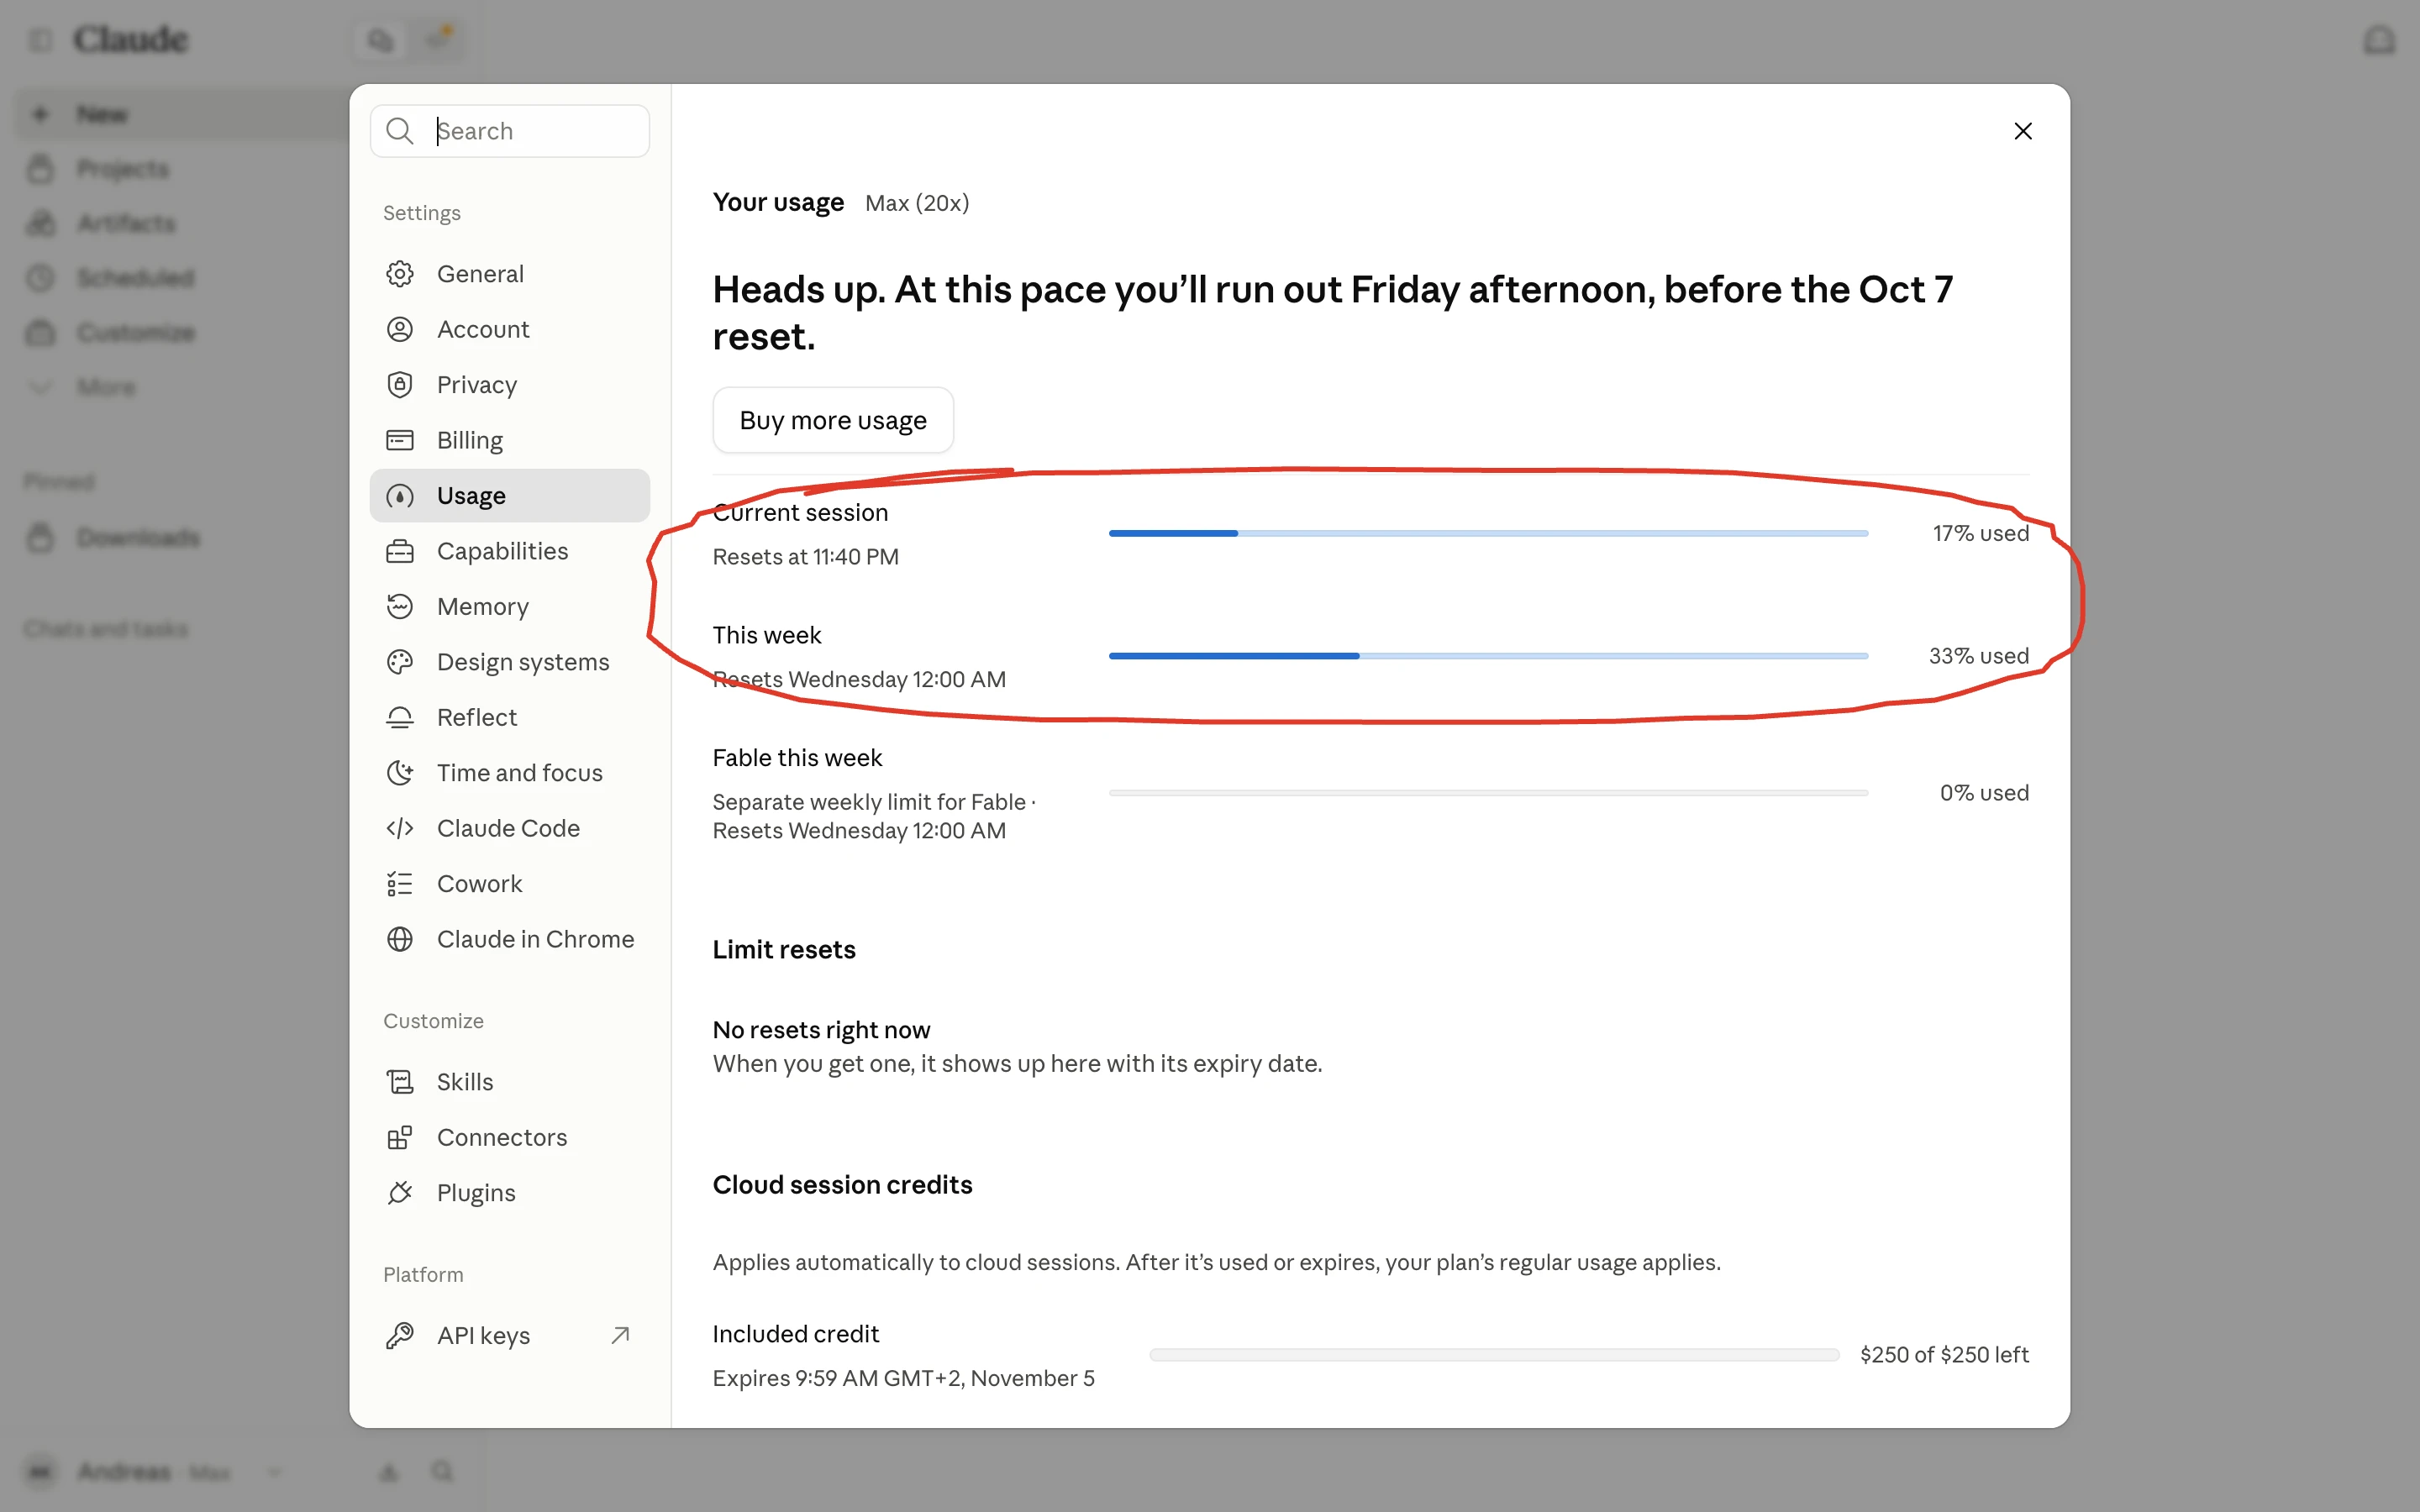Click the Claude in Chrome globe icon

(x=400, y=939)
